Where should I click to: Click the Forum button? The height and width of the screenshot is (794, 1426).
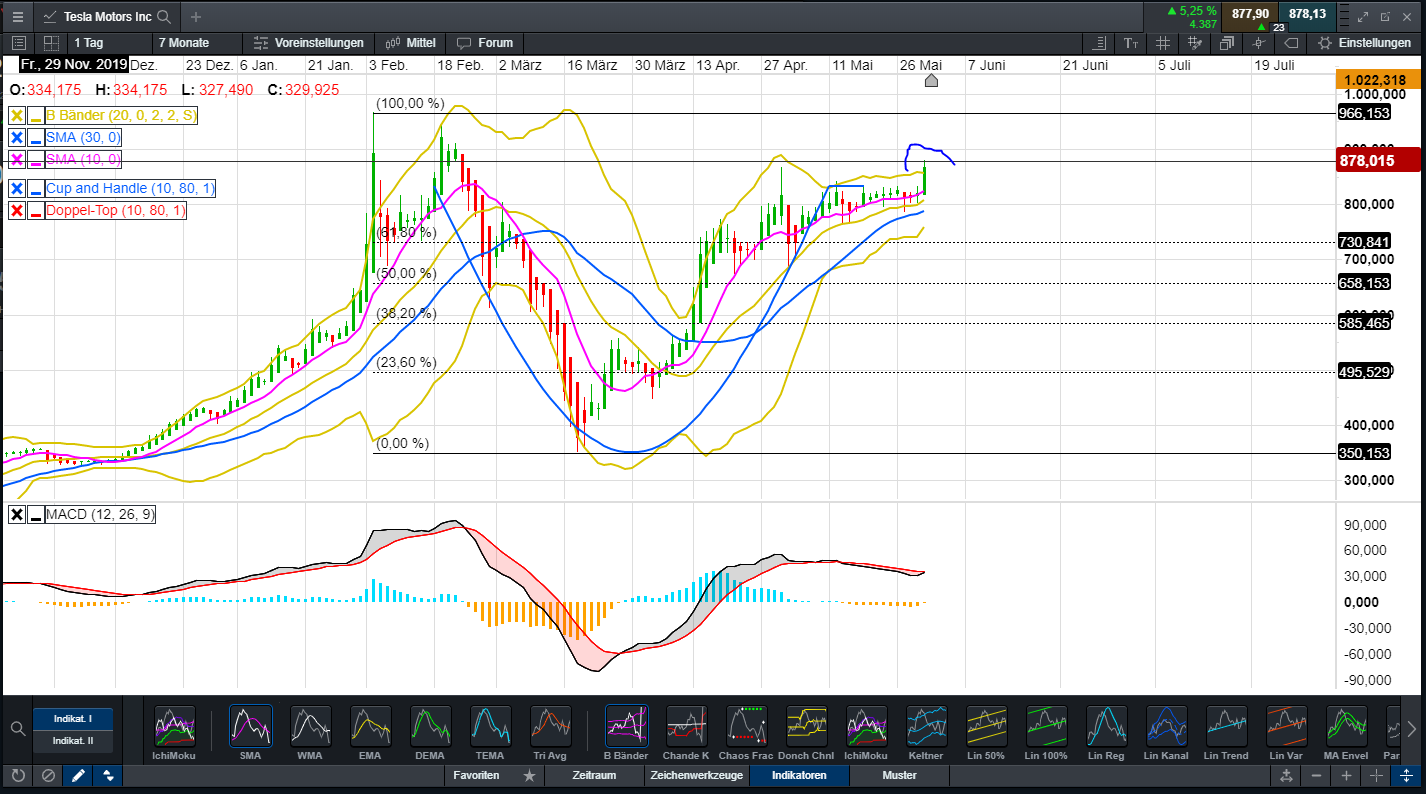point(485,43)
